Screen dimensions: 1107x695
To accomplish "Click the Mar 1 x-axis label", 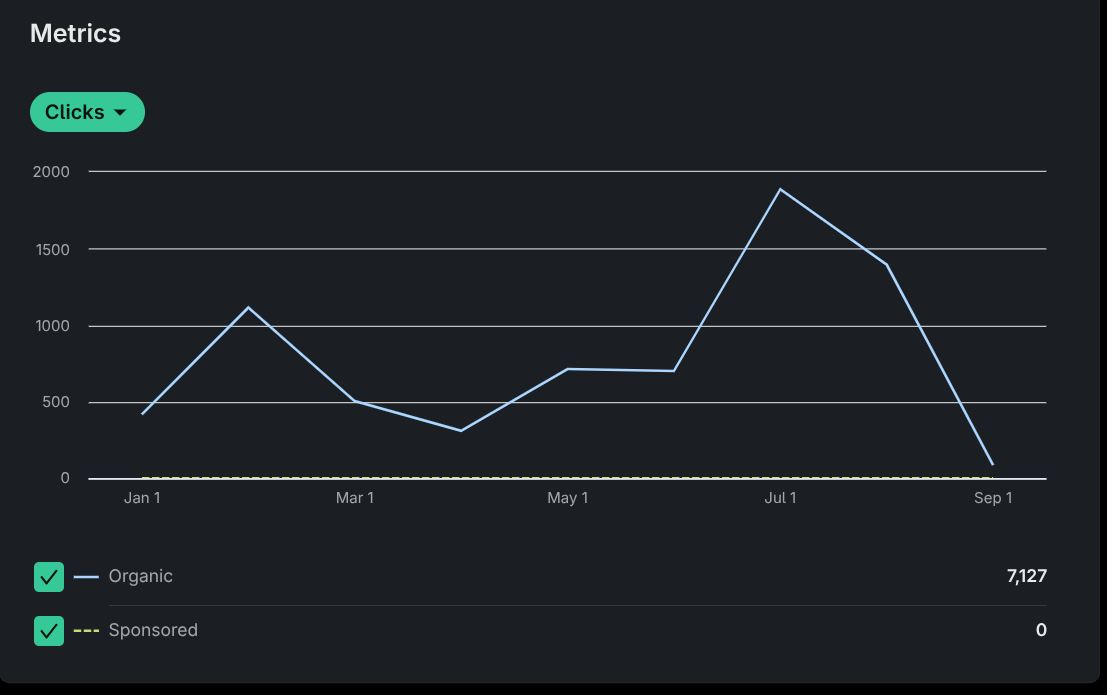I will point(355,498).
